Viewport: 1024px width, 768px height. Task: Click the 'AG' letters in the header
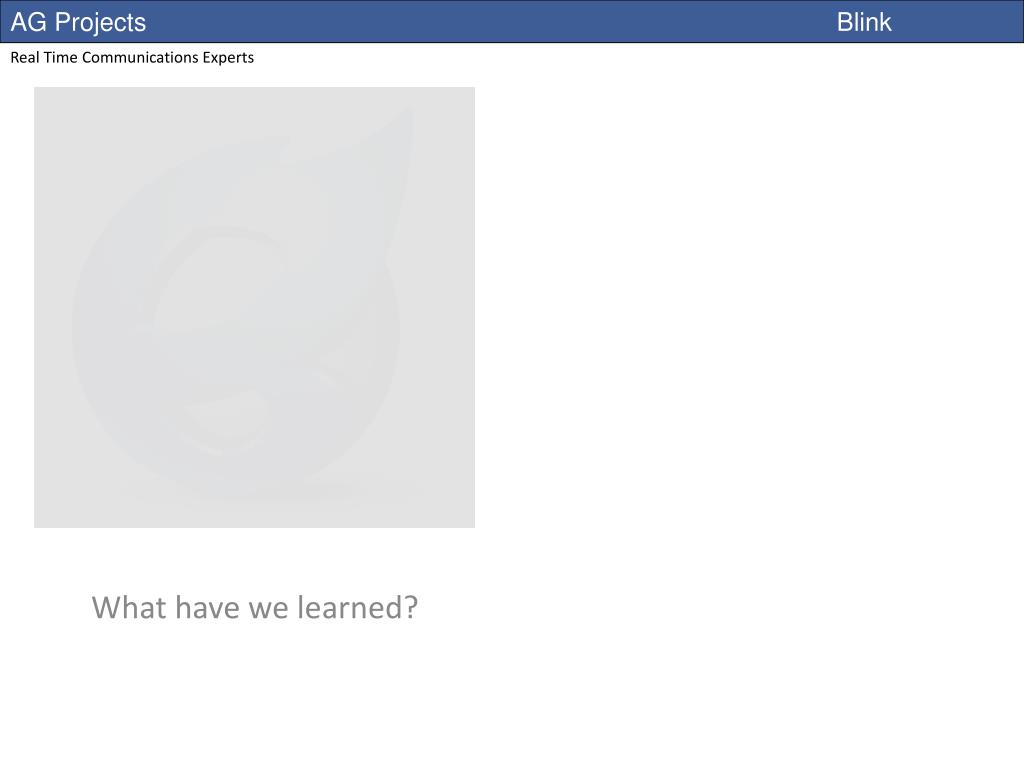point(29,22)
